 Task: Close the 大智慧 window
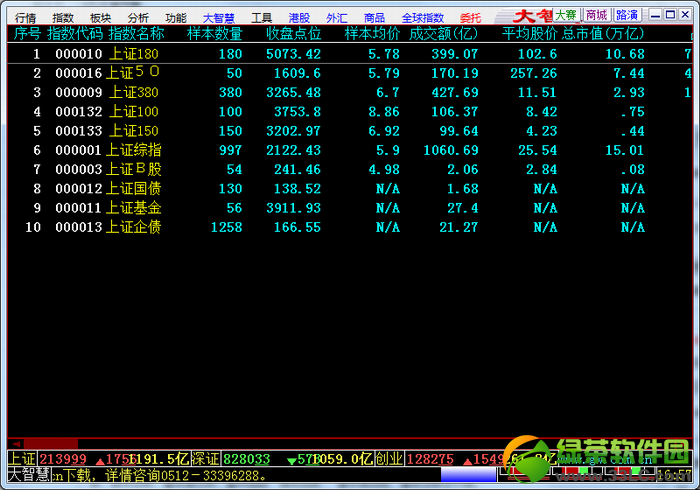(685, 15)
